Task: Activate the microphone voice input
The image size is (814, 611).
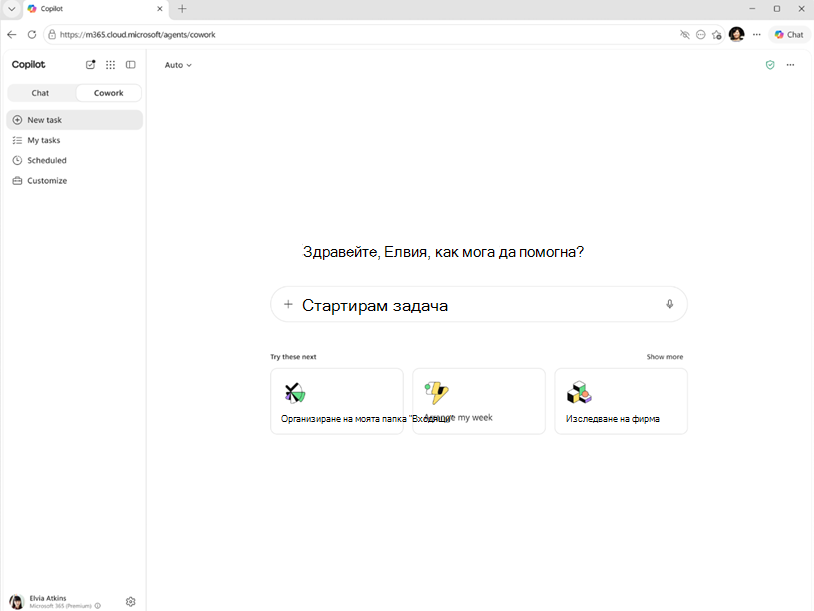Action: 670,304
